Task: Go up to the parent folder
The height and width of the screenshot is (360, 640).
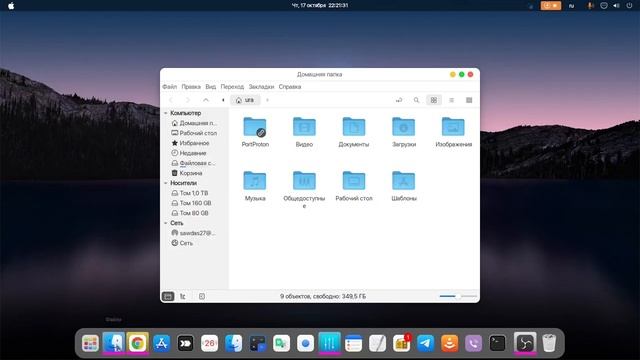Action: (x=206, y=100)
